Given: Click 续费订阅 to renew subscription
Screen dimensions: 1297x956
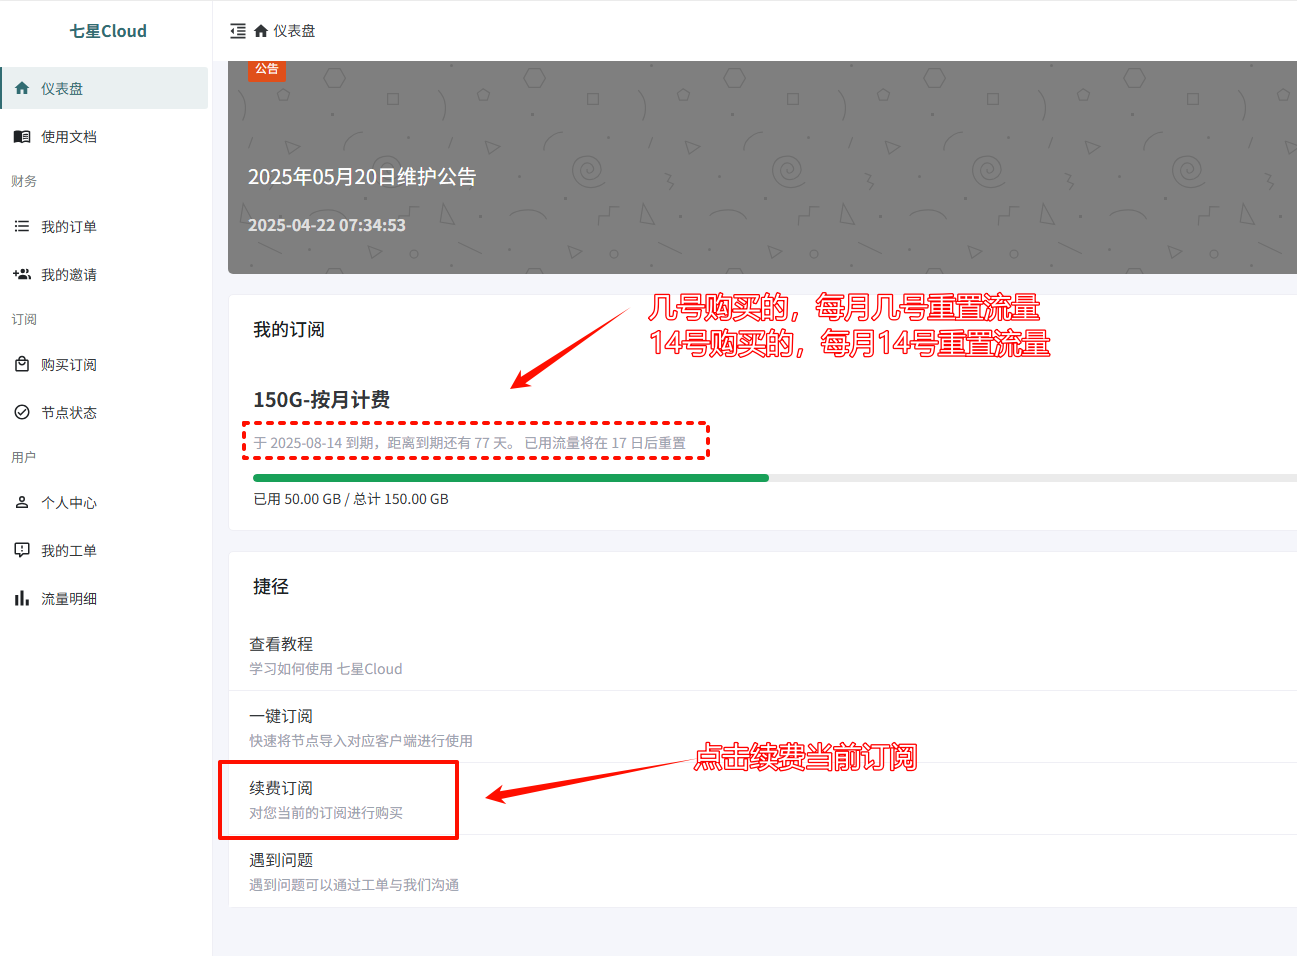Looking at the screenshot, I should (763, 799).
